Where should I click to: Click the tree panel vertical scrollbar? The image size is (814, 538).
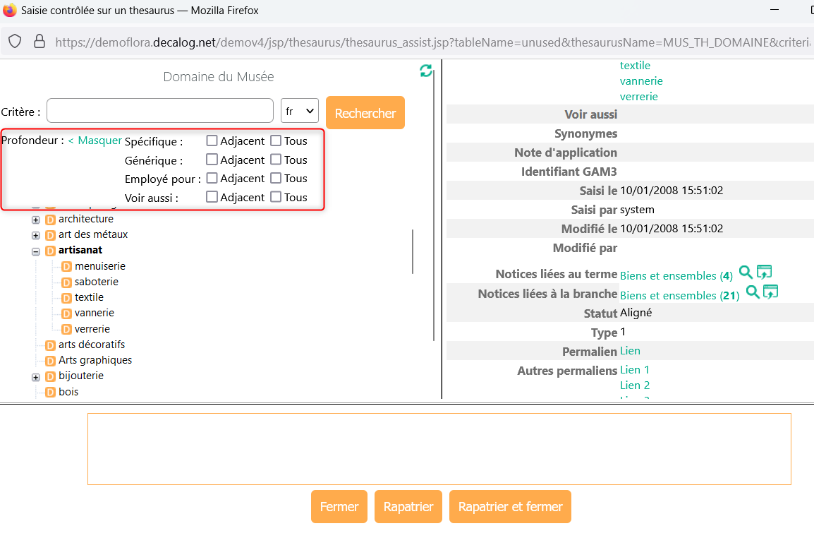tap(413, 250)
